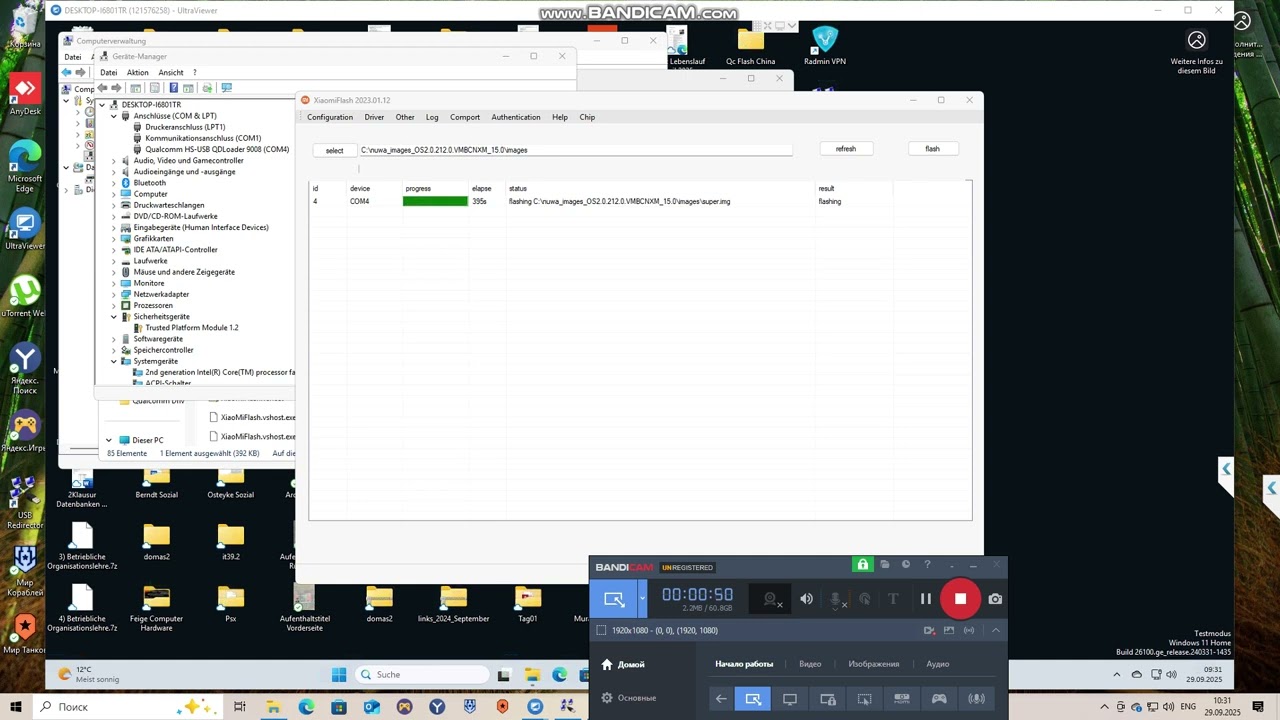Stop the Bandicam recording
This screenshot has width=1280, height=720.
[x=960, y=599]
